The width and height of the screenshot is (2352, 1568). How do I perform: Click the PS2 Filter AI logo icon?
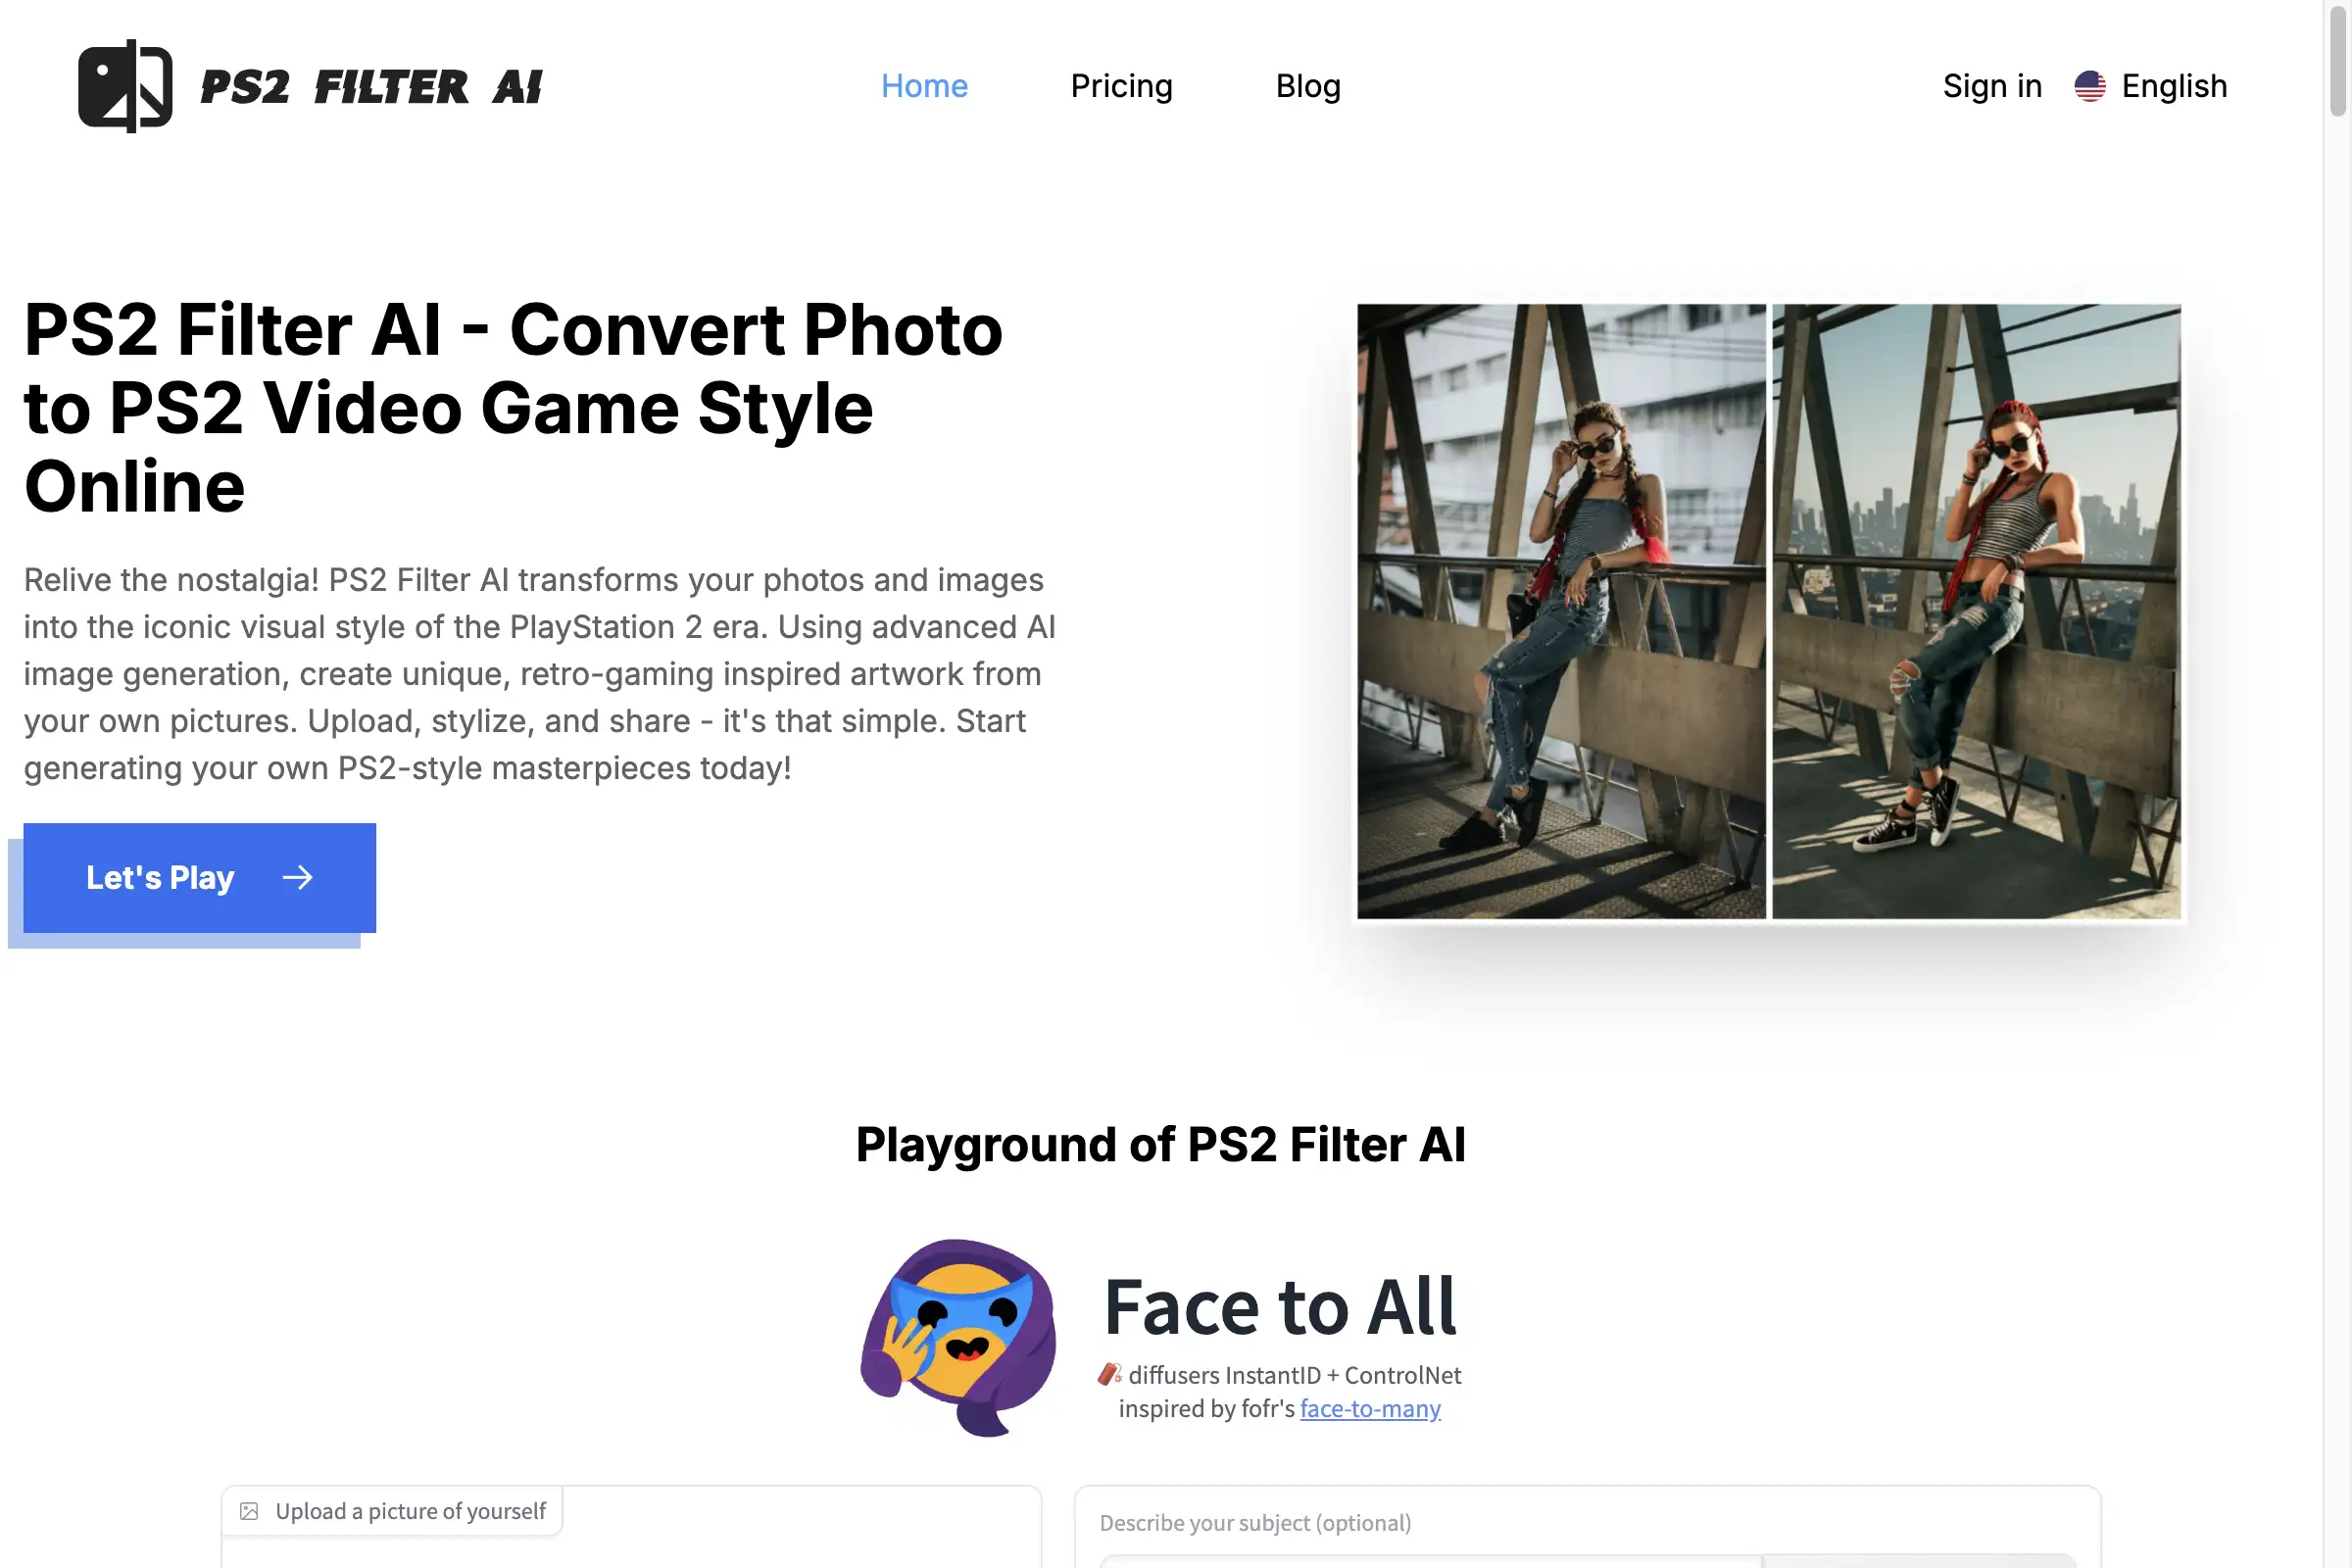point(124,84)
